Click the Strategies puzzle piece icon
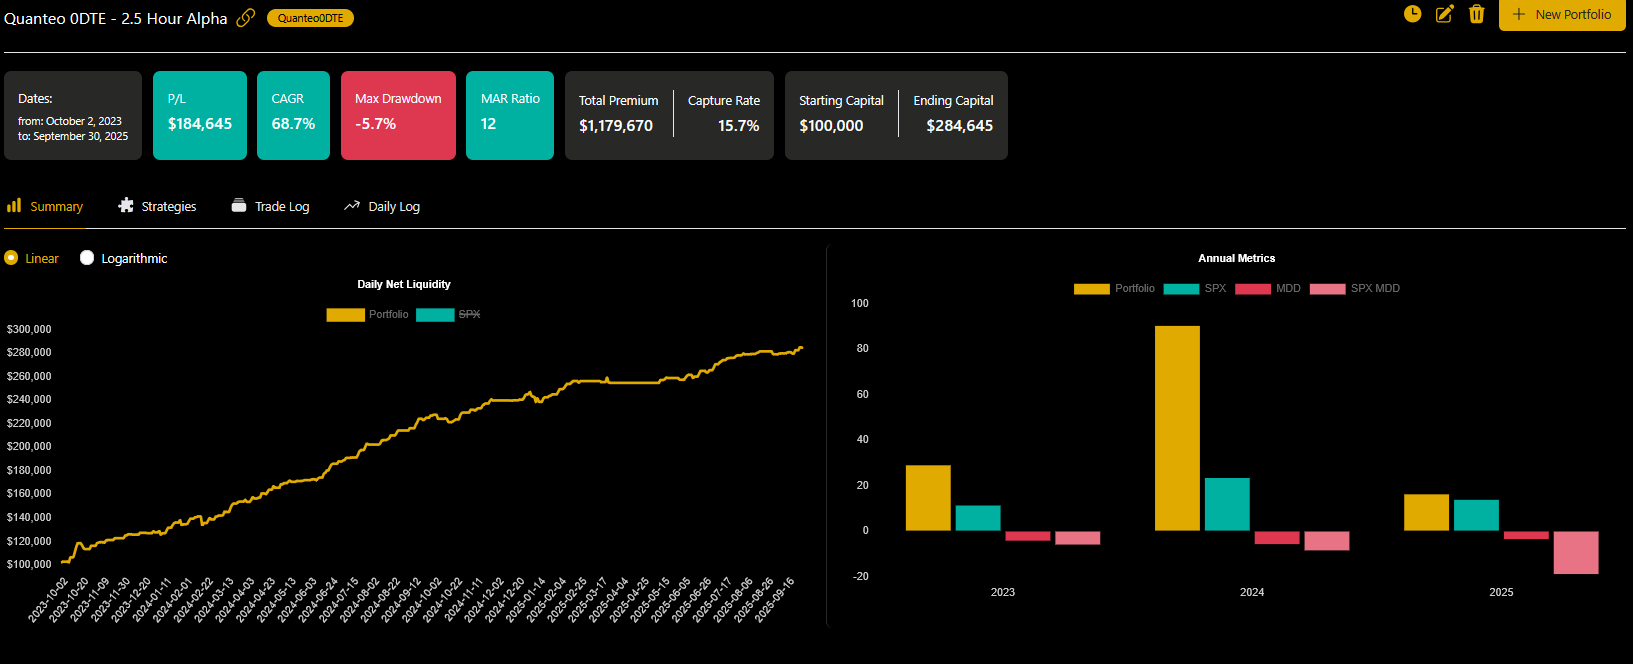The image size is (1633, 664). click(x=126, y=206)
